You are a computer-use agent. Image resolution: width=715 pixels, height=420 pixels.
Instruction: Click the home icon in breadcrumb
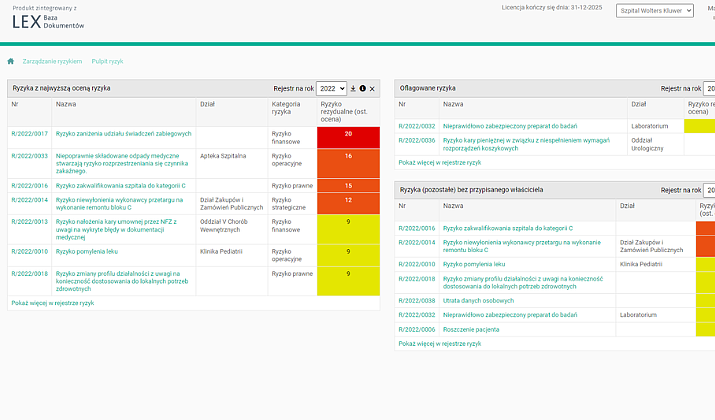(x=11, y=62)
